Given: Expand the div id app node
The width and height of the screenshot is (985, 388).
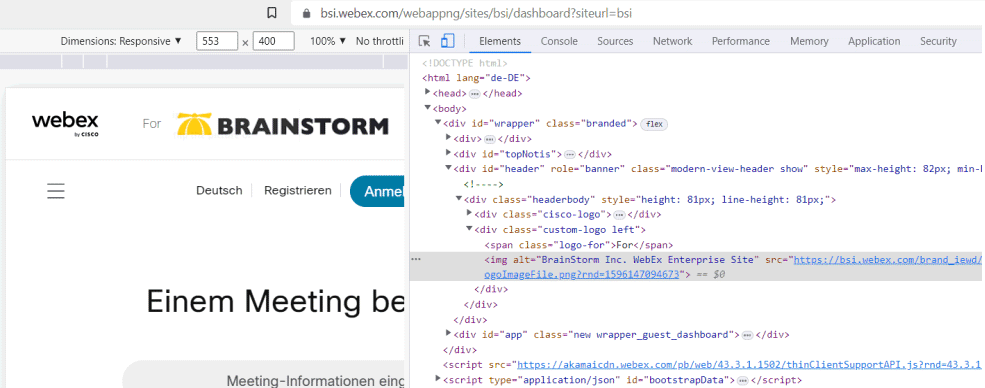Looking at the screenshot, I should (x=448, y=334).
